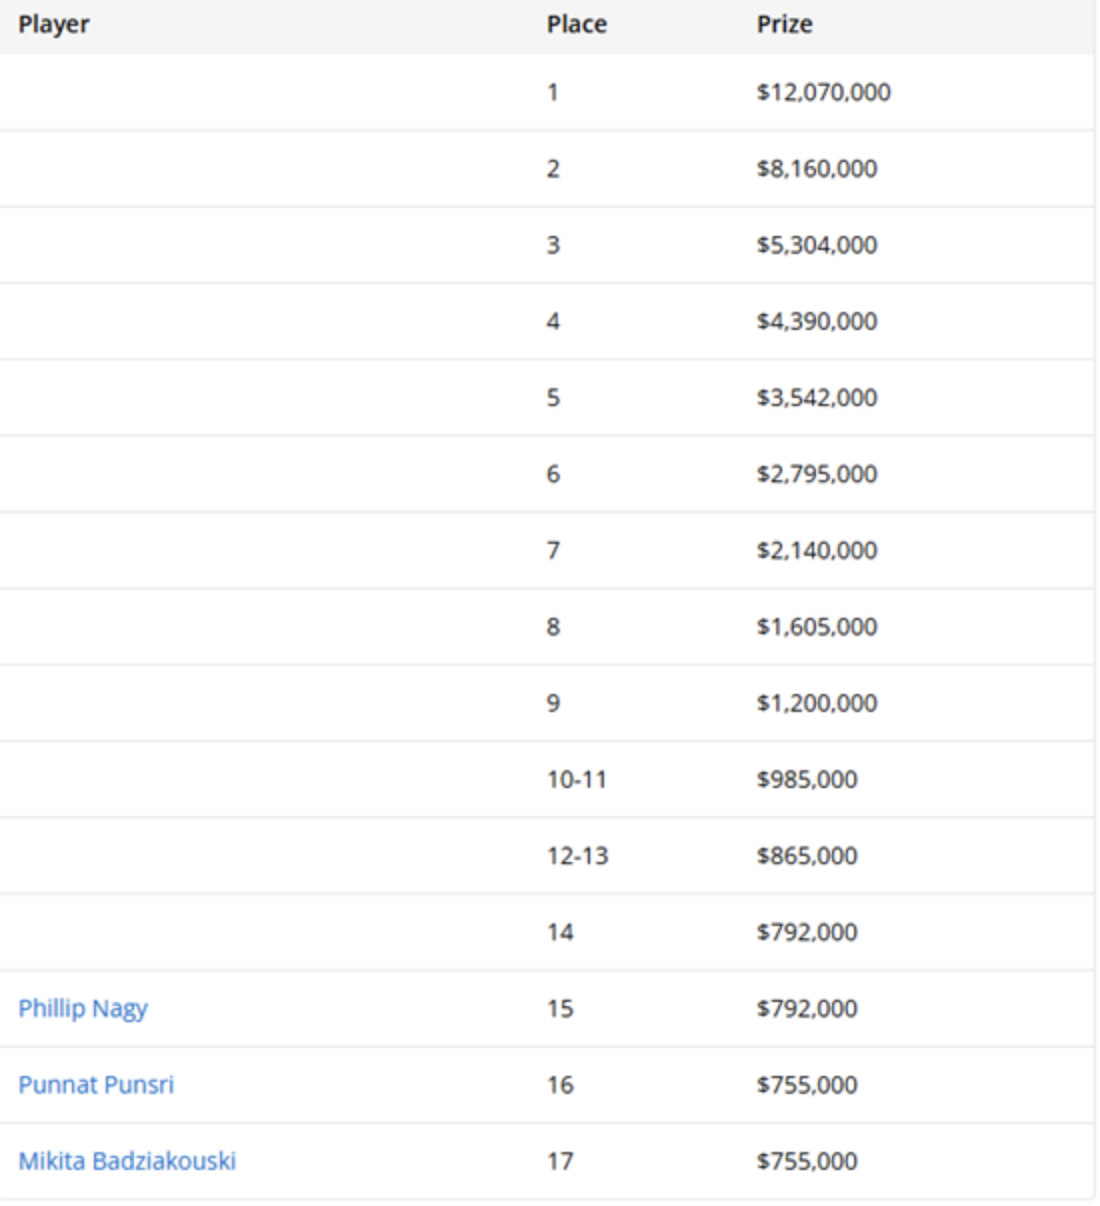Open Mikita Badziakouski player link

[x=127, y=1161]
